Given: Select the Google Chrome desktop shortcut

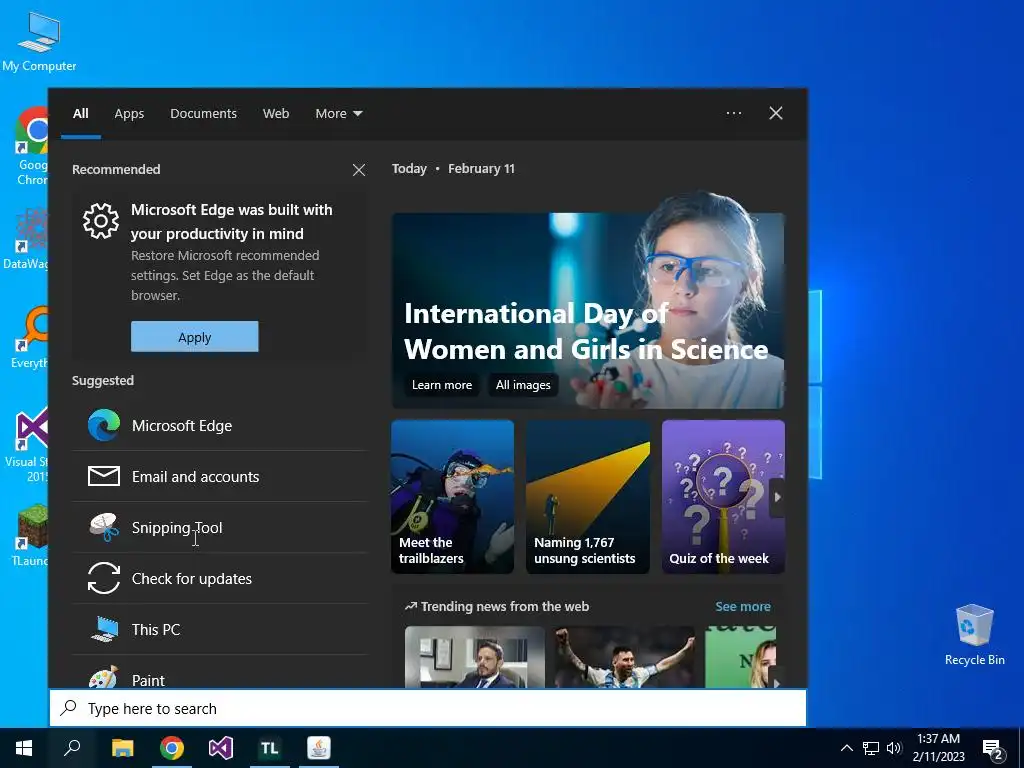Looking at the screenshot, I should click(31, 146).
